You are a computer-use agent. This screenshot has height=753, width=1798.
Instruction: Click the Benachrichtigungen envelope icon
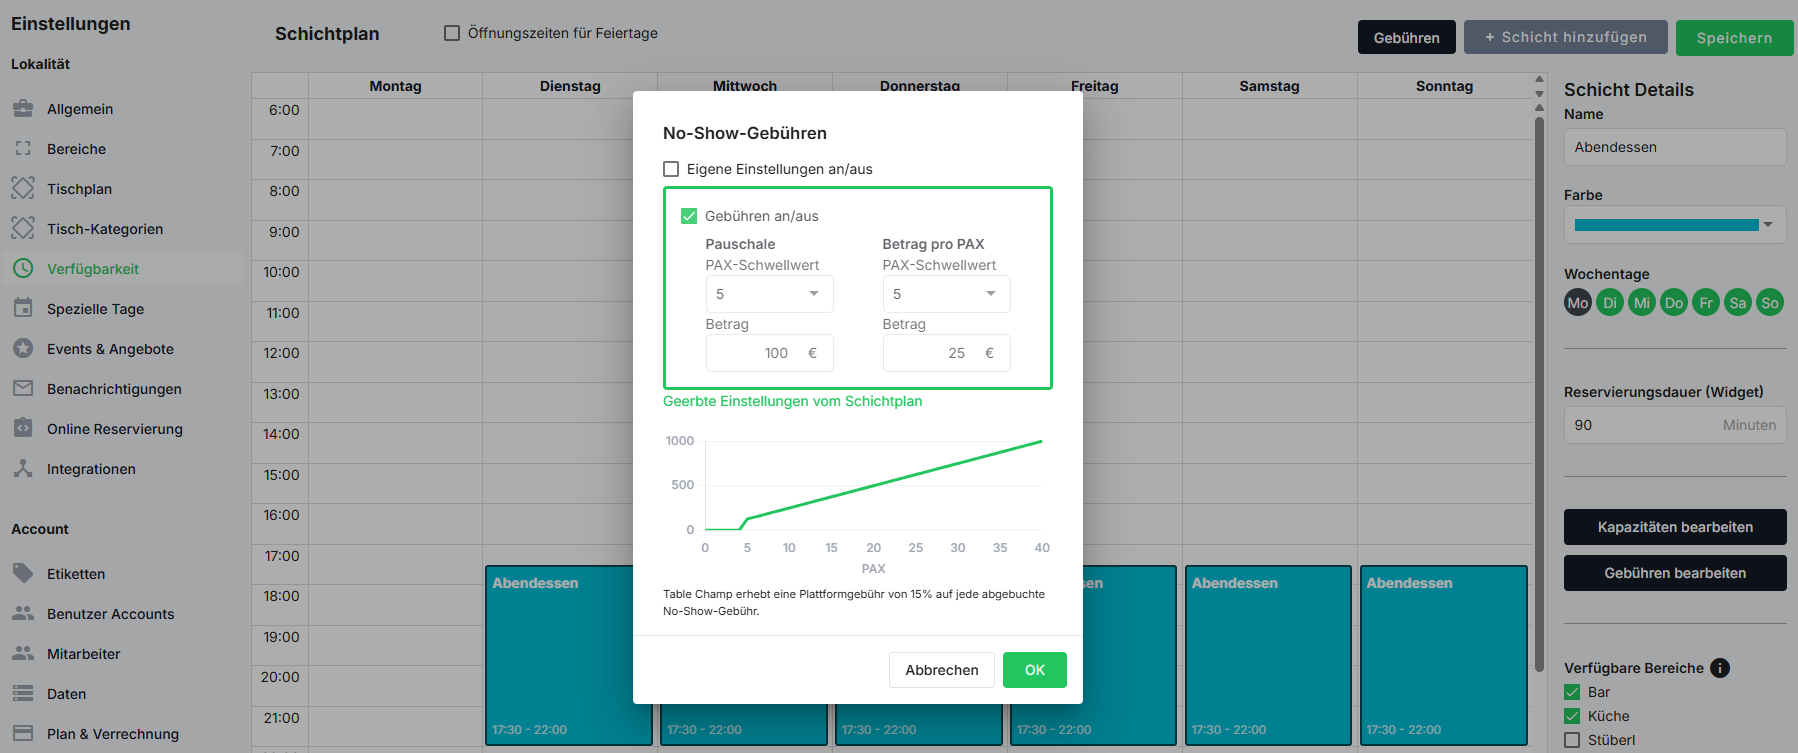pos(23,388)
